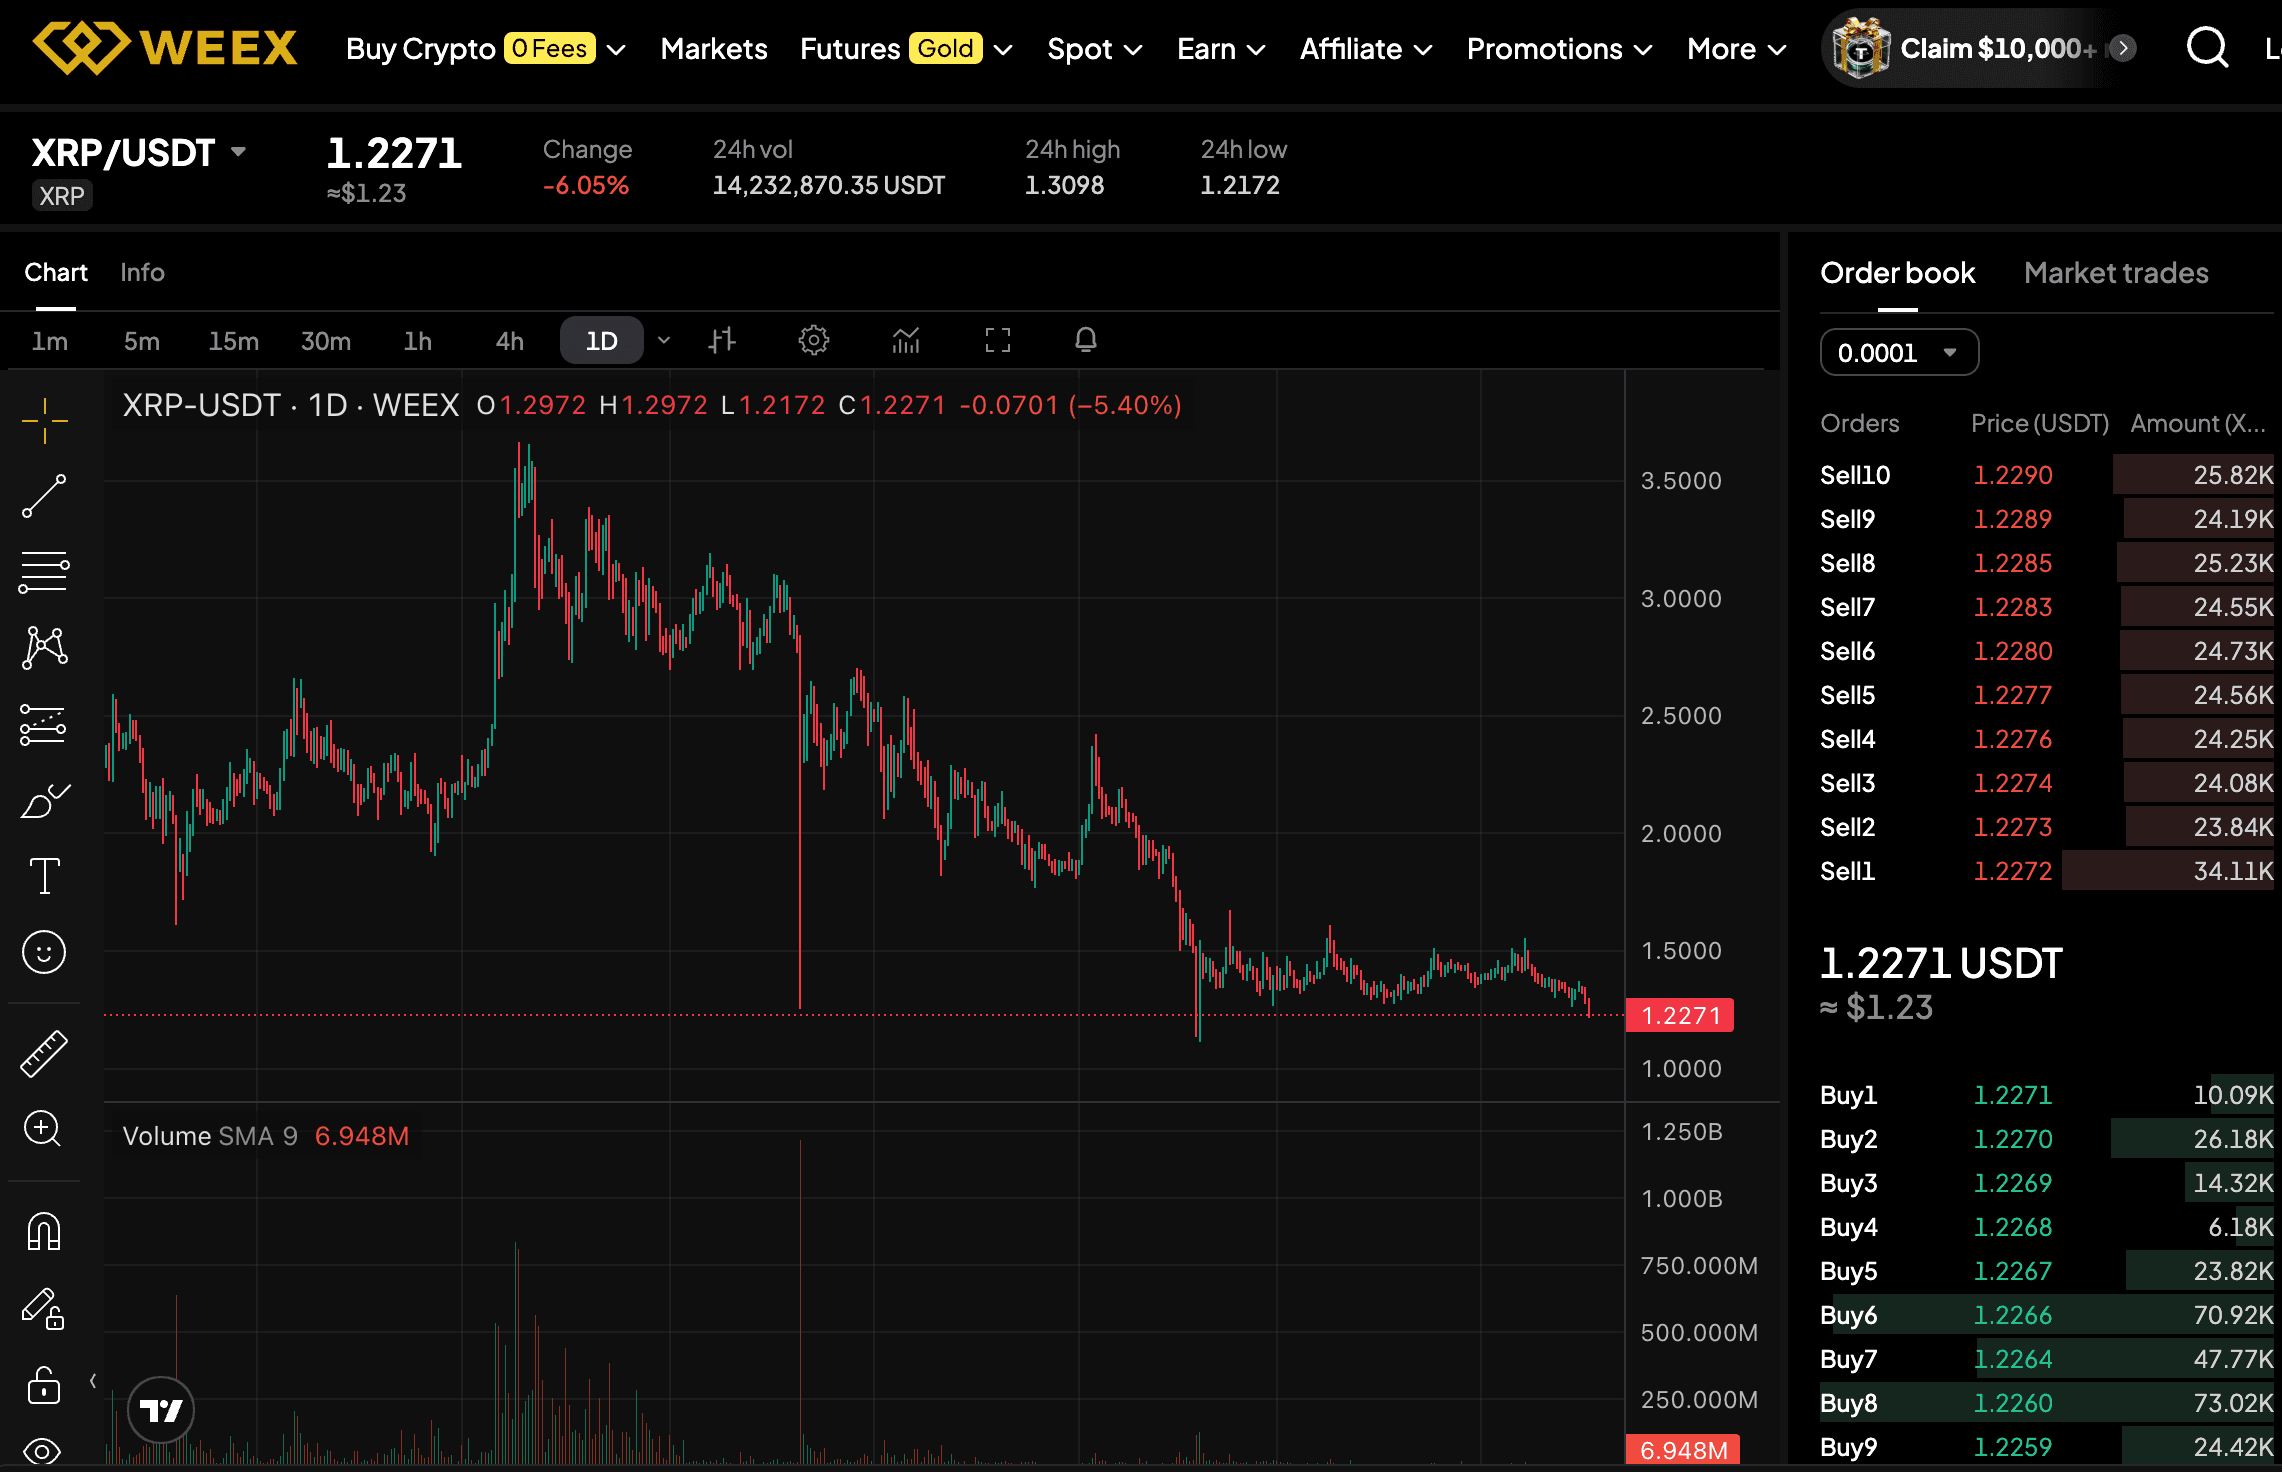Open the indicators icon

pyautogui.click(x=906, y=340)
